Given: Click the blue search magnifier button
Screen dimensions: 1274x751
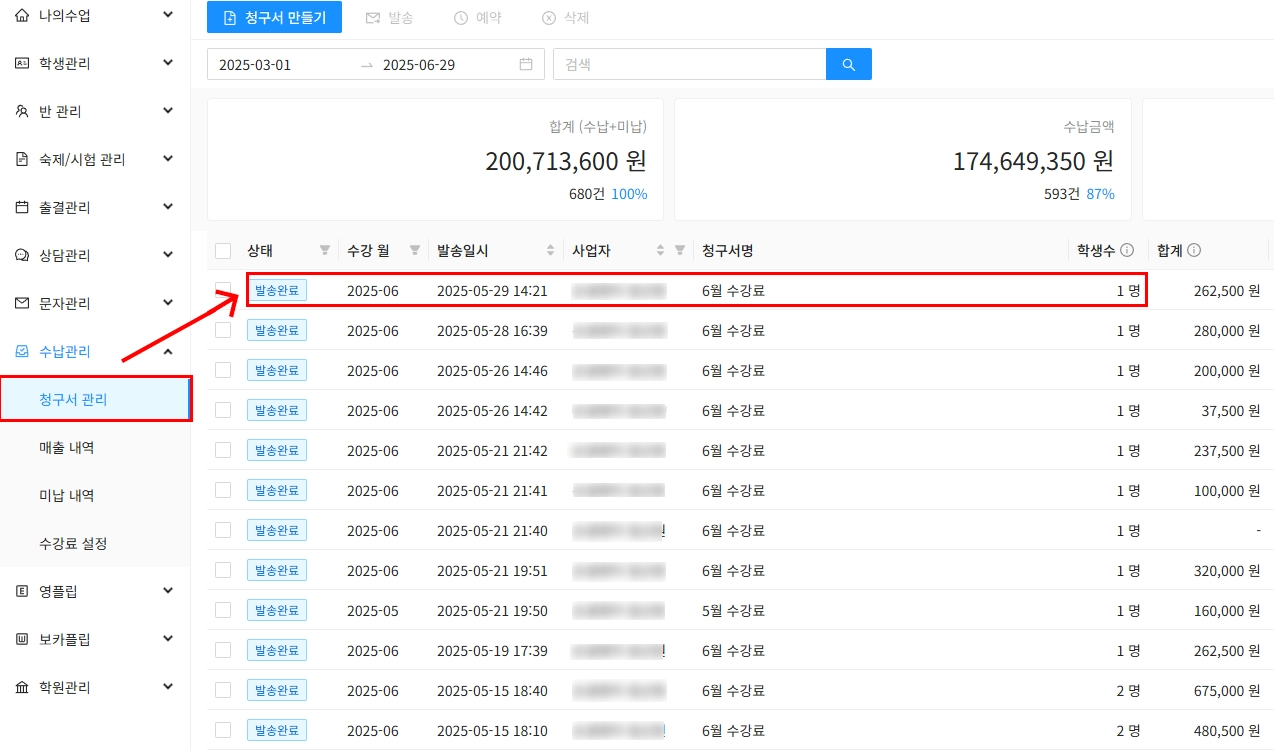Looking at the screenshot, I should [x=848, y=64].
